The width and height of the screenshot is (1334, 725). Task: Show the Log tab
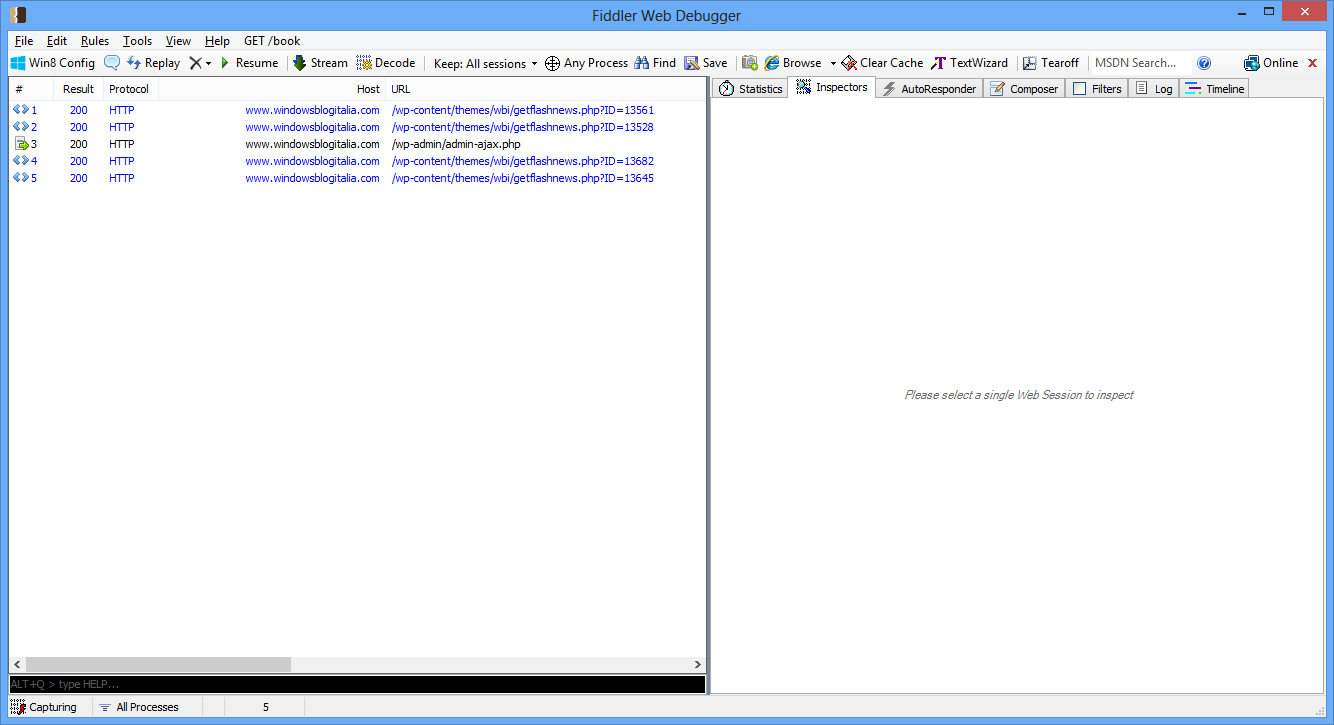click(1154, 89)
